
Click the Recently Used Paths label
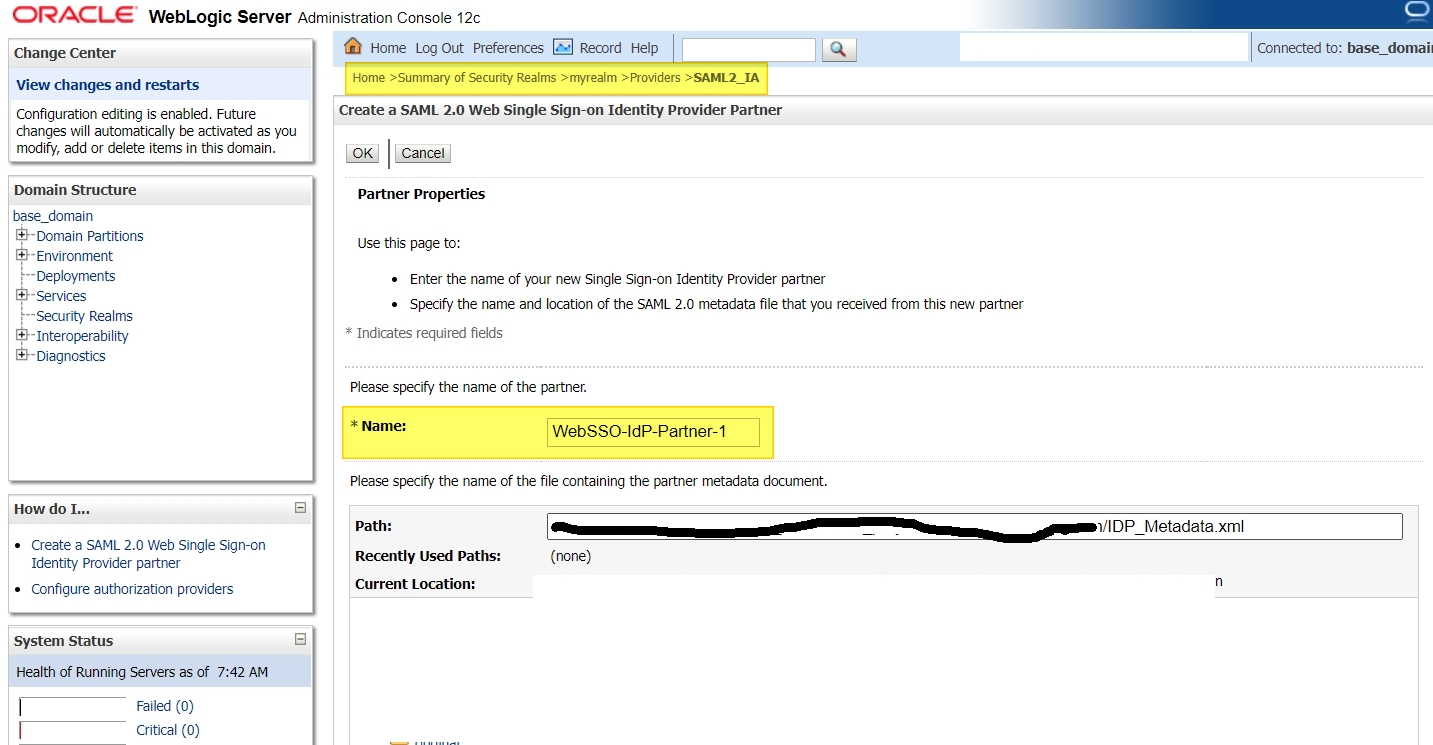pyautogui.click(x=428, y=556)
